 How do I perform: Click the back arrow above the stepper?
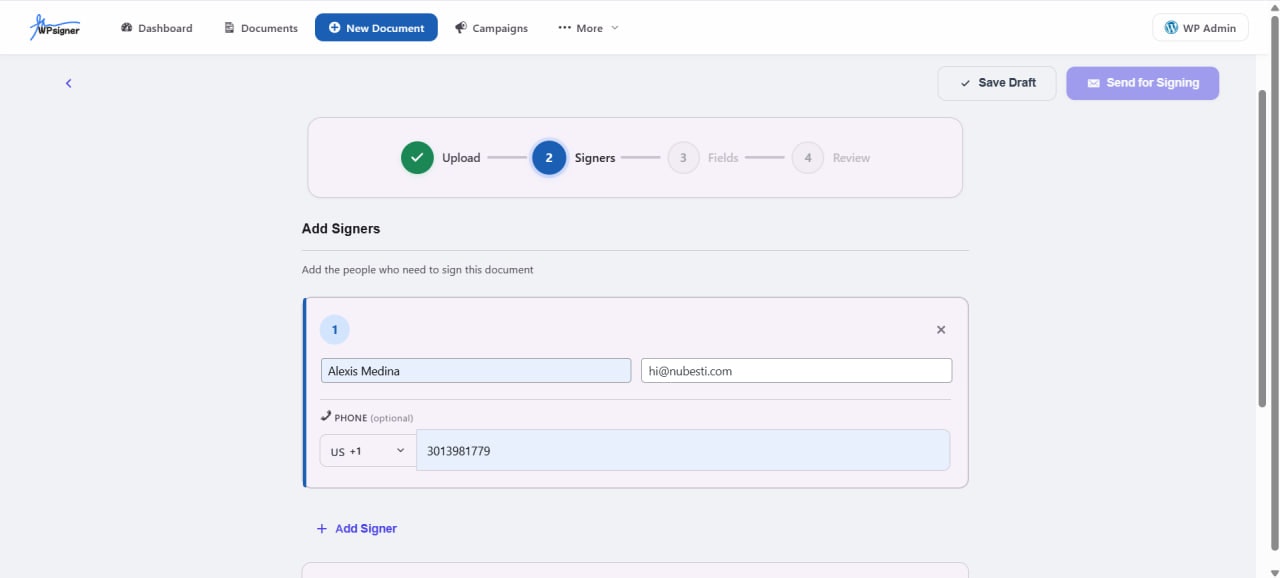coord(68,83)
